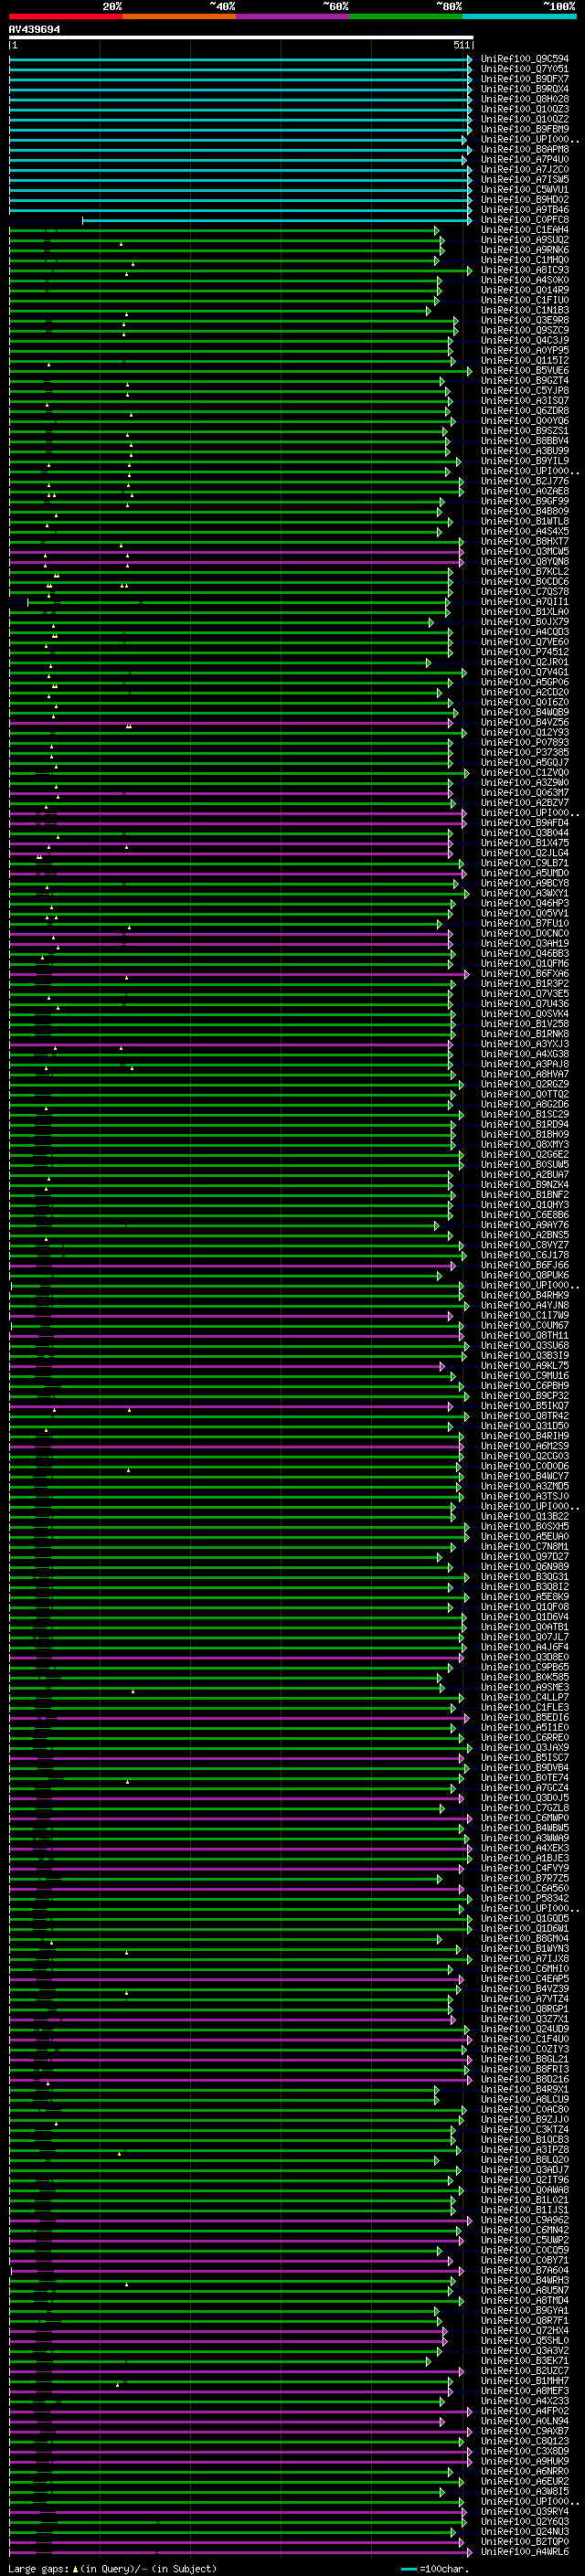Open UniRef100_C1EAH4 entry

pos(524,230)
